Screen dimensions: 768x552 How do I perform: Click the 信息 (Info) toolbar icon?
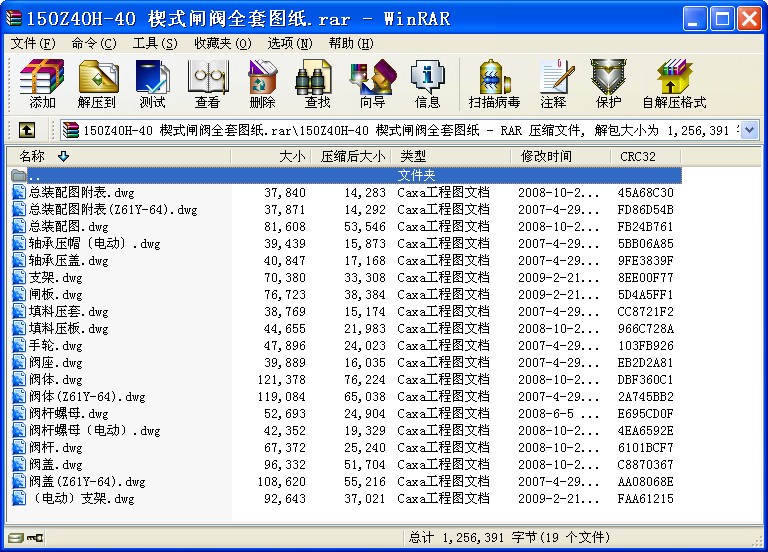(x=427, y=83)
